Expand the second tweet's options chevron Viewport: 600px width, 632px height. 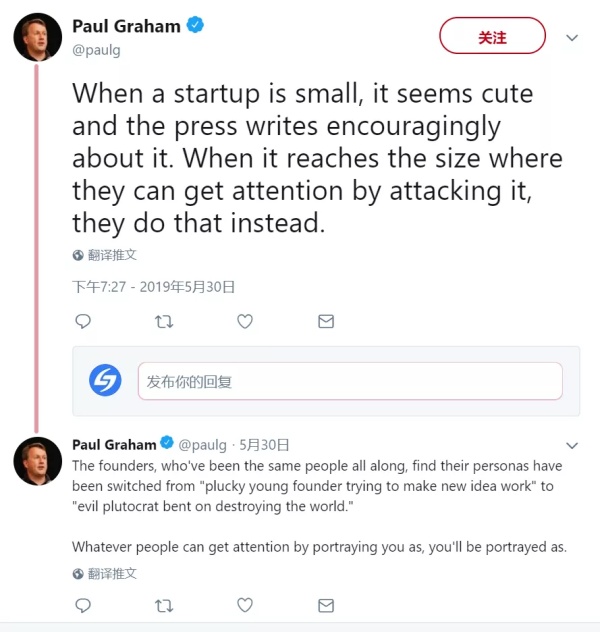click(x=572, y=445)
